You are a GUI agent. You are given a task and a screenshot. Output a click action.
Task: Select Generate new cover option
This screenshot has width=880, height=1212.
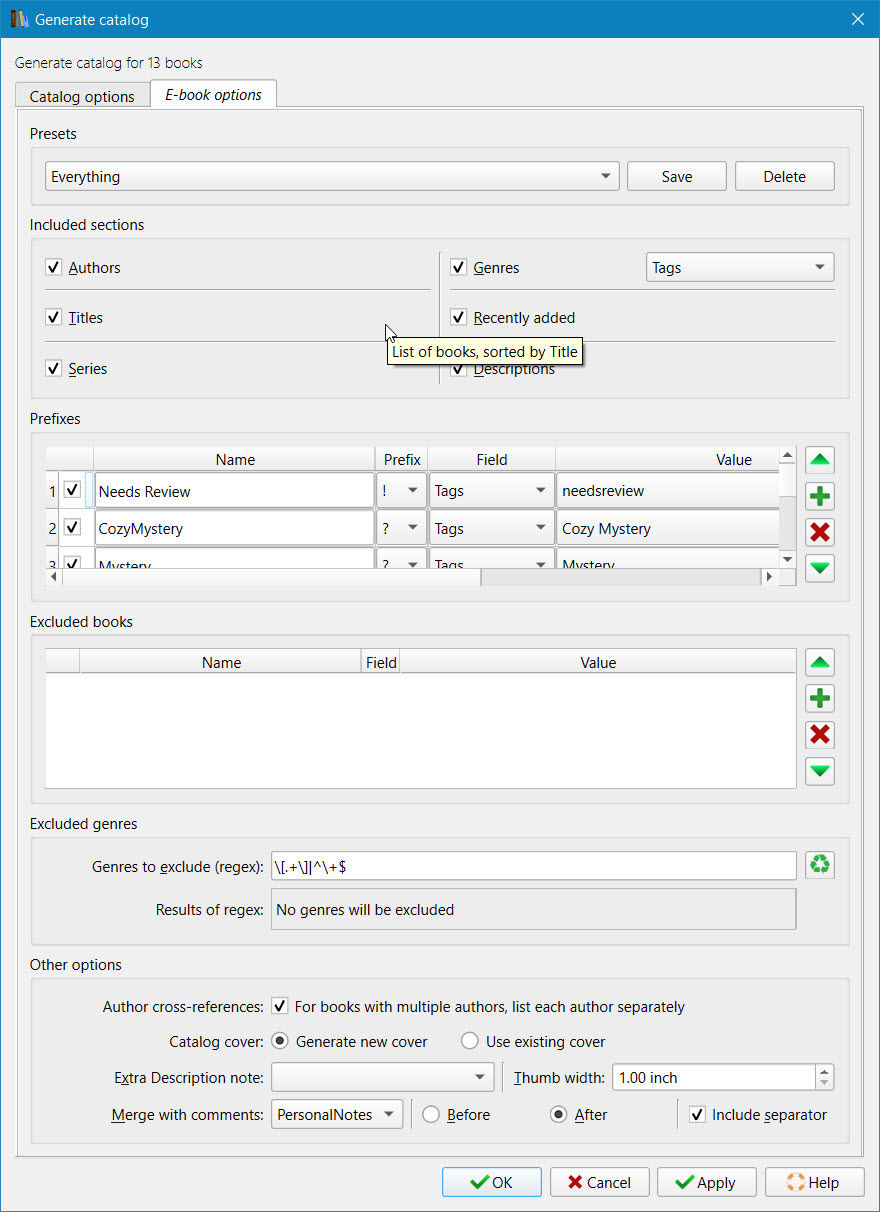[x=279, y=1042]
